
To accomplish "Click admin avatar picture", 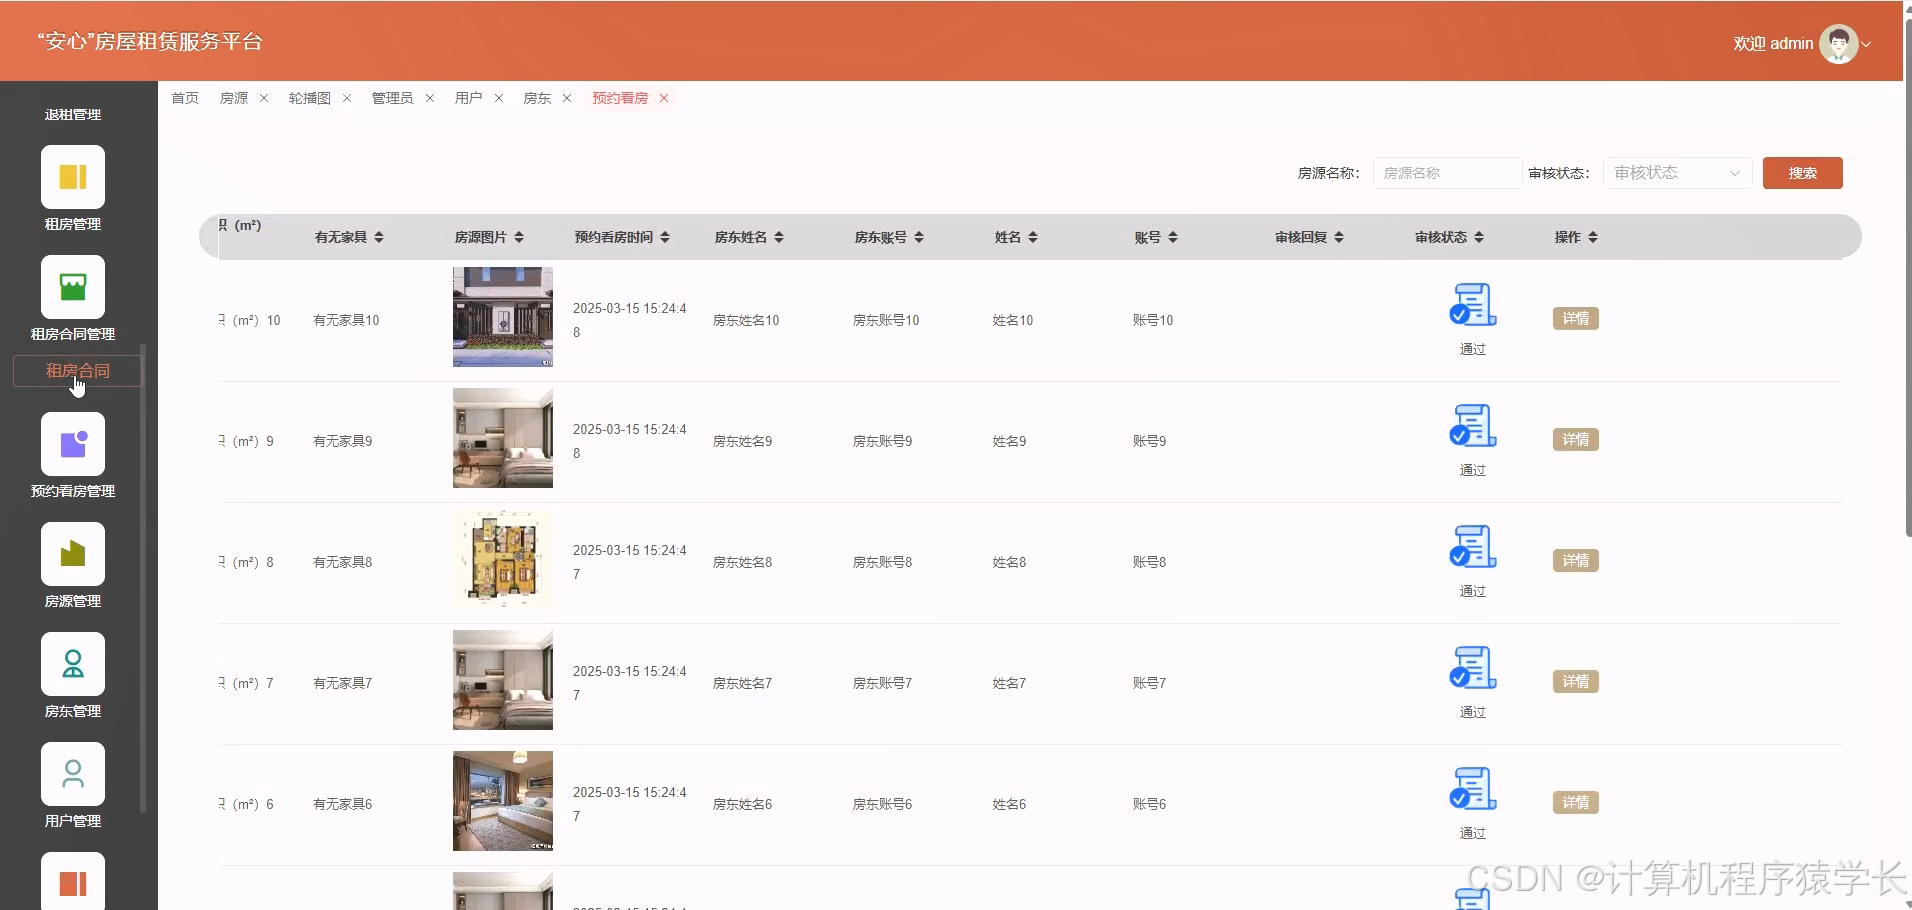I will [x=1838, y=44].
